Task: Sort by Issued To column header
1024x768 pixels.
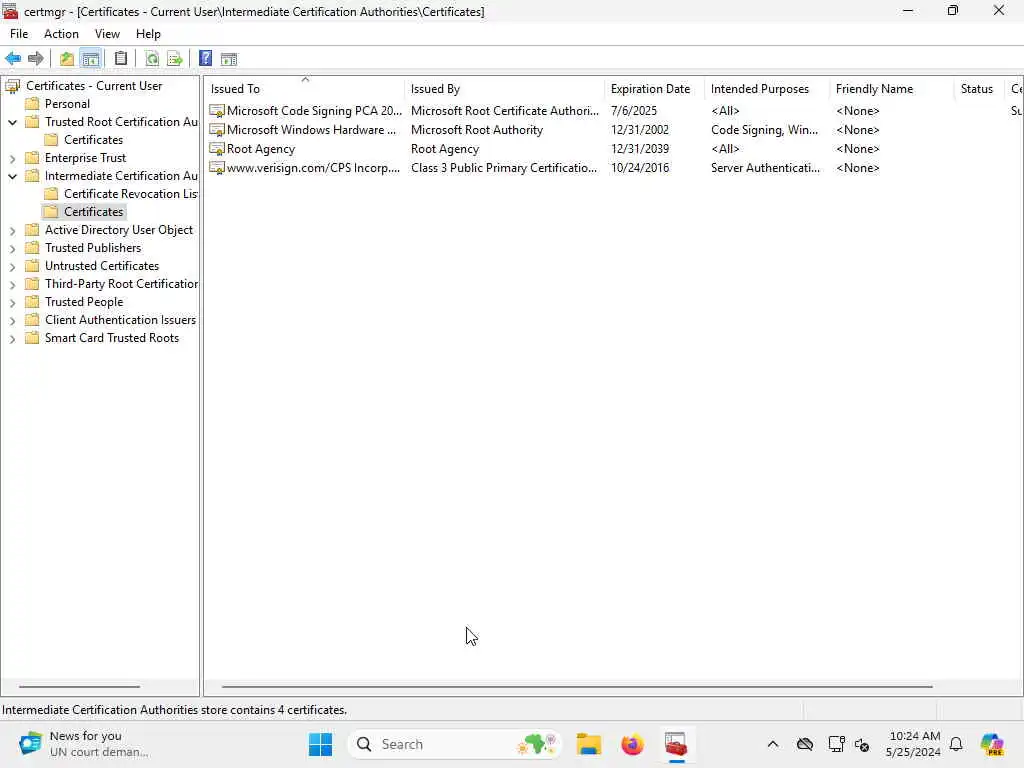Action: 304,89
